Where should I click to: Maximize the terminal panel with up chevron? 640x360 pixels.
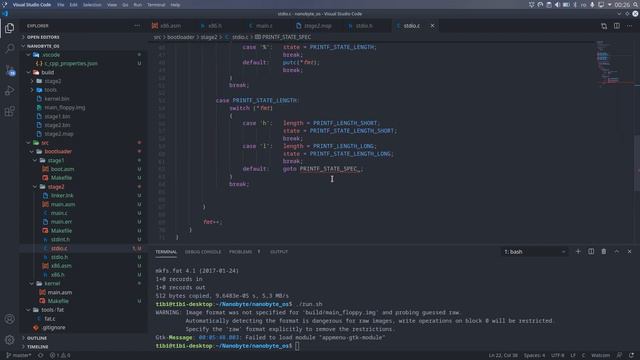coord(617,251)
